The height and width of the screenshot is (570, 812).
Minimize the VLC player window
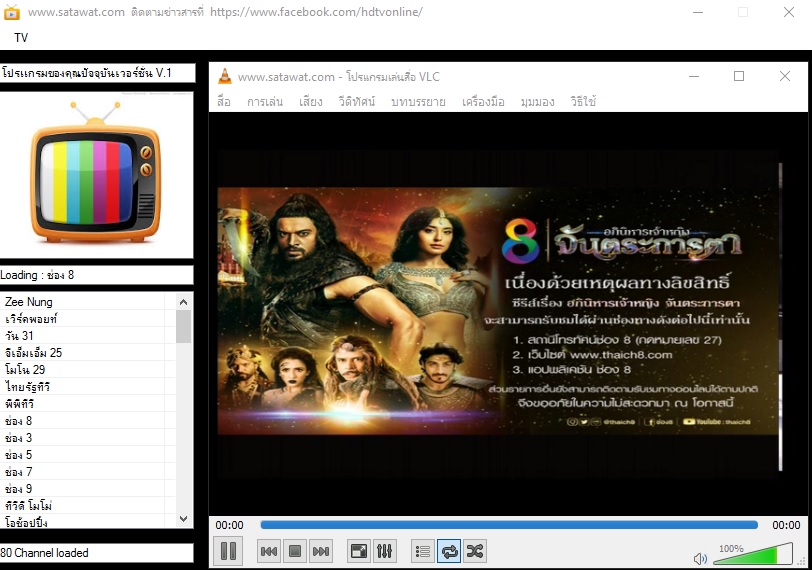pos(694,77)
